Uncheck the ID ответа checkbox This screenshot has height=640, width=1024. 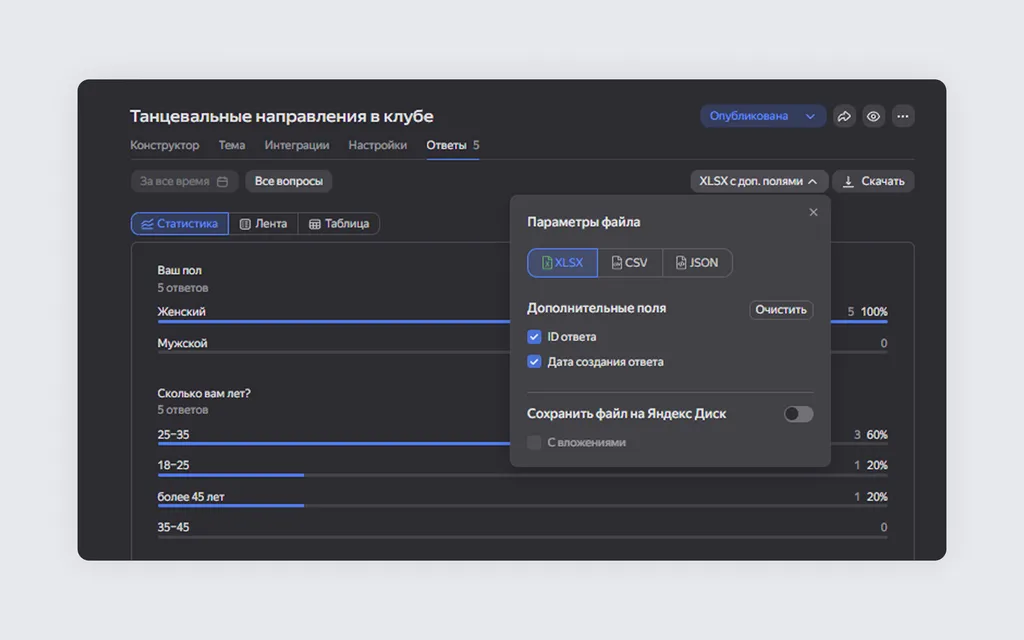[534, 337]
